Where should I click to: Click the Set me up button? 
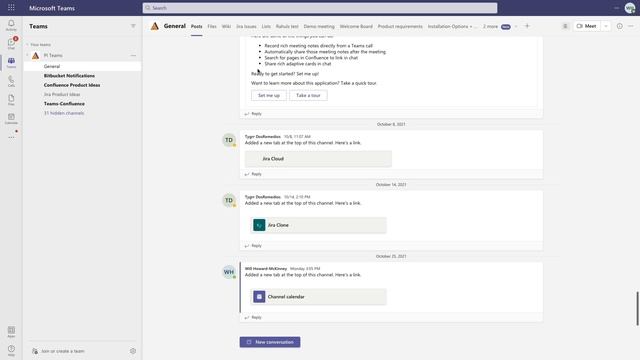pyautogui.click(x=269, y=95)
